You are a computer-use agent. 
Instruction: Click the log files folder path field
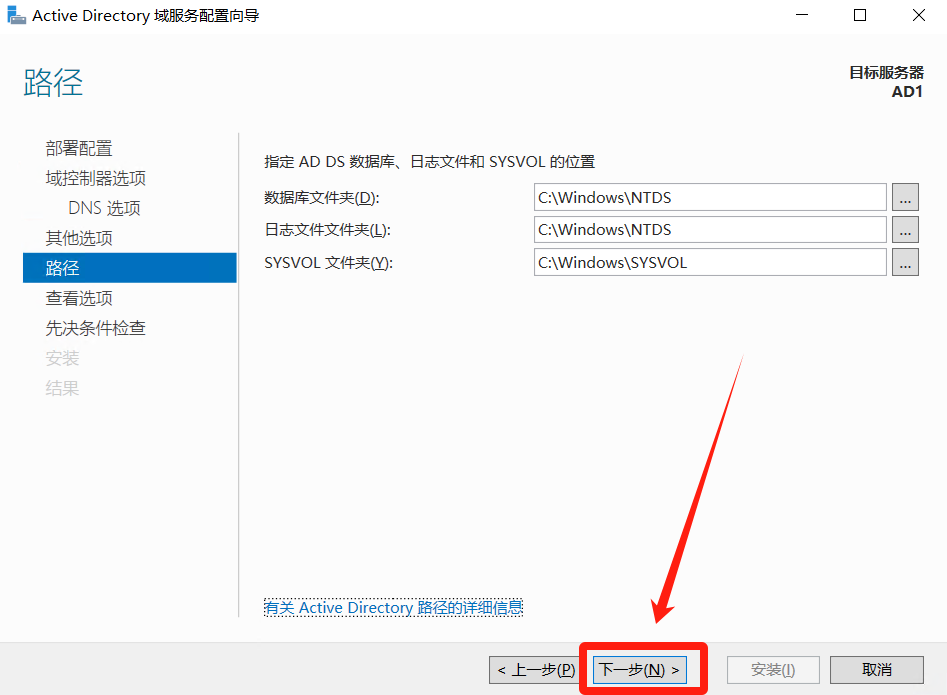tap(710, 230)
